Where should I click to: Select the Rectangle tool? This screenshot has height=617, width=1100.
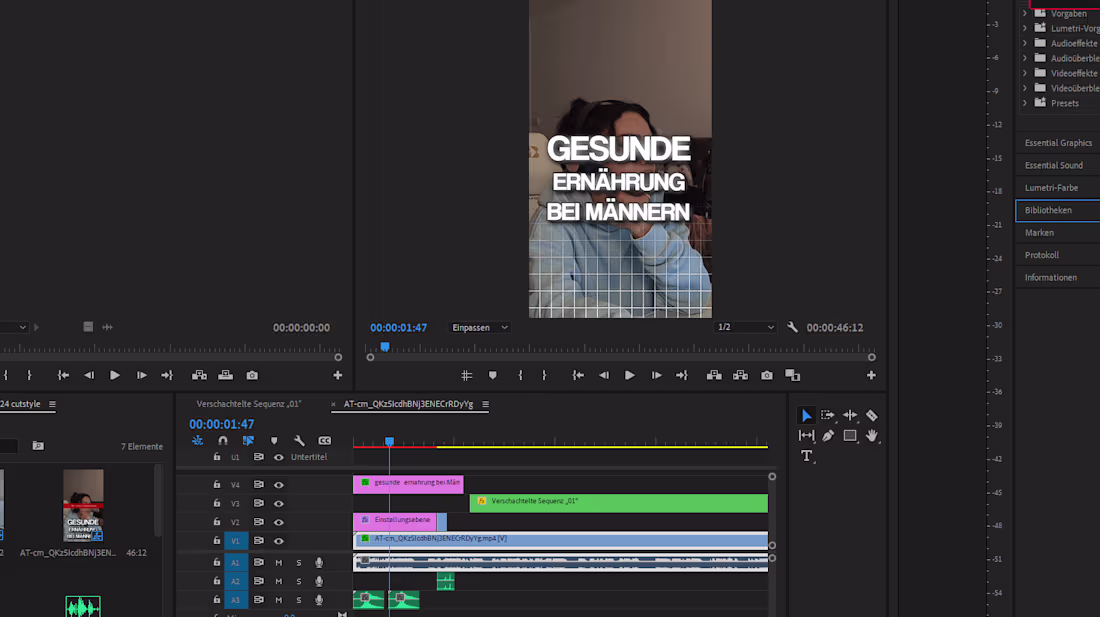pyautogui.click(x=850, y=435)
